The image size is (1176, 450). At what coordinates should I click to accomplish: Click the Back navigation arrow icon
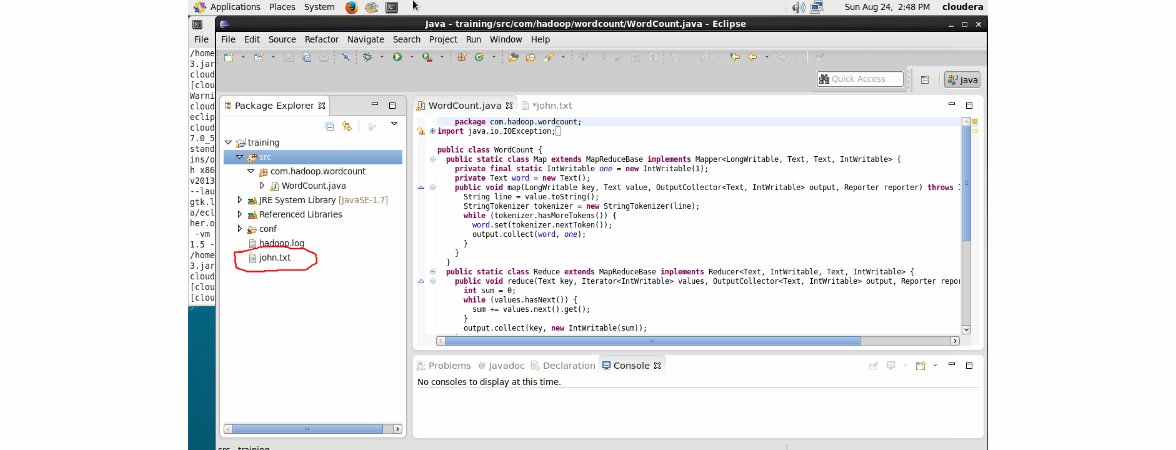[752, 57]
